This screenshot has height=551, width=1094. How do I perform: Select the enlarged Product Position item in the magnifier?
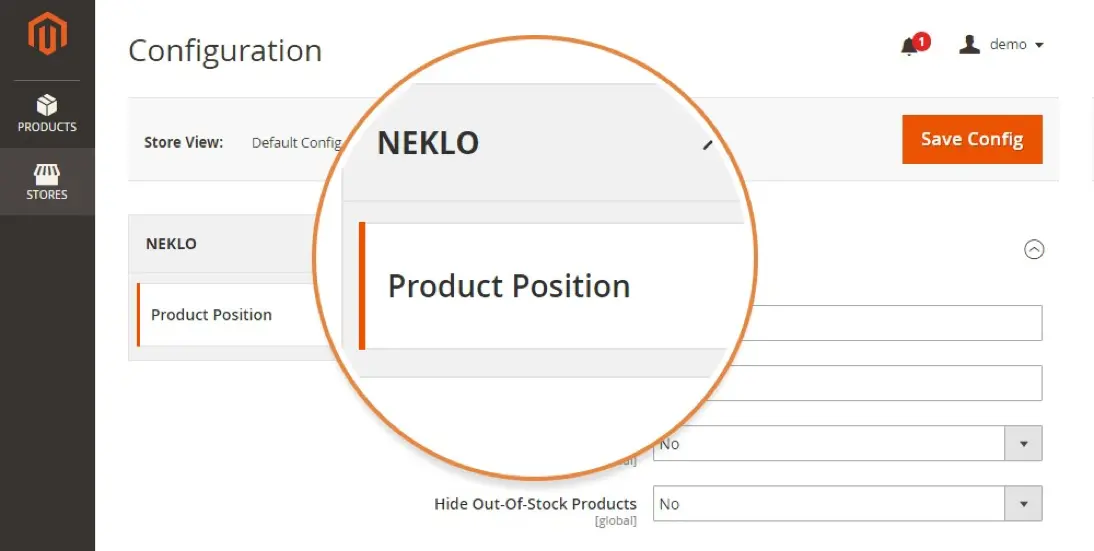pos(509,286)
